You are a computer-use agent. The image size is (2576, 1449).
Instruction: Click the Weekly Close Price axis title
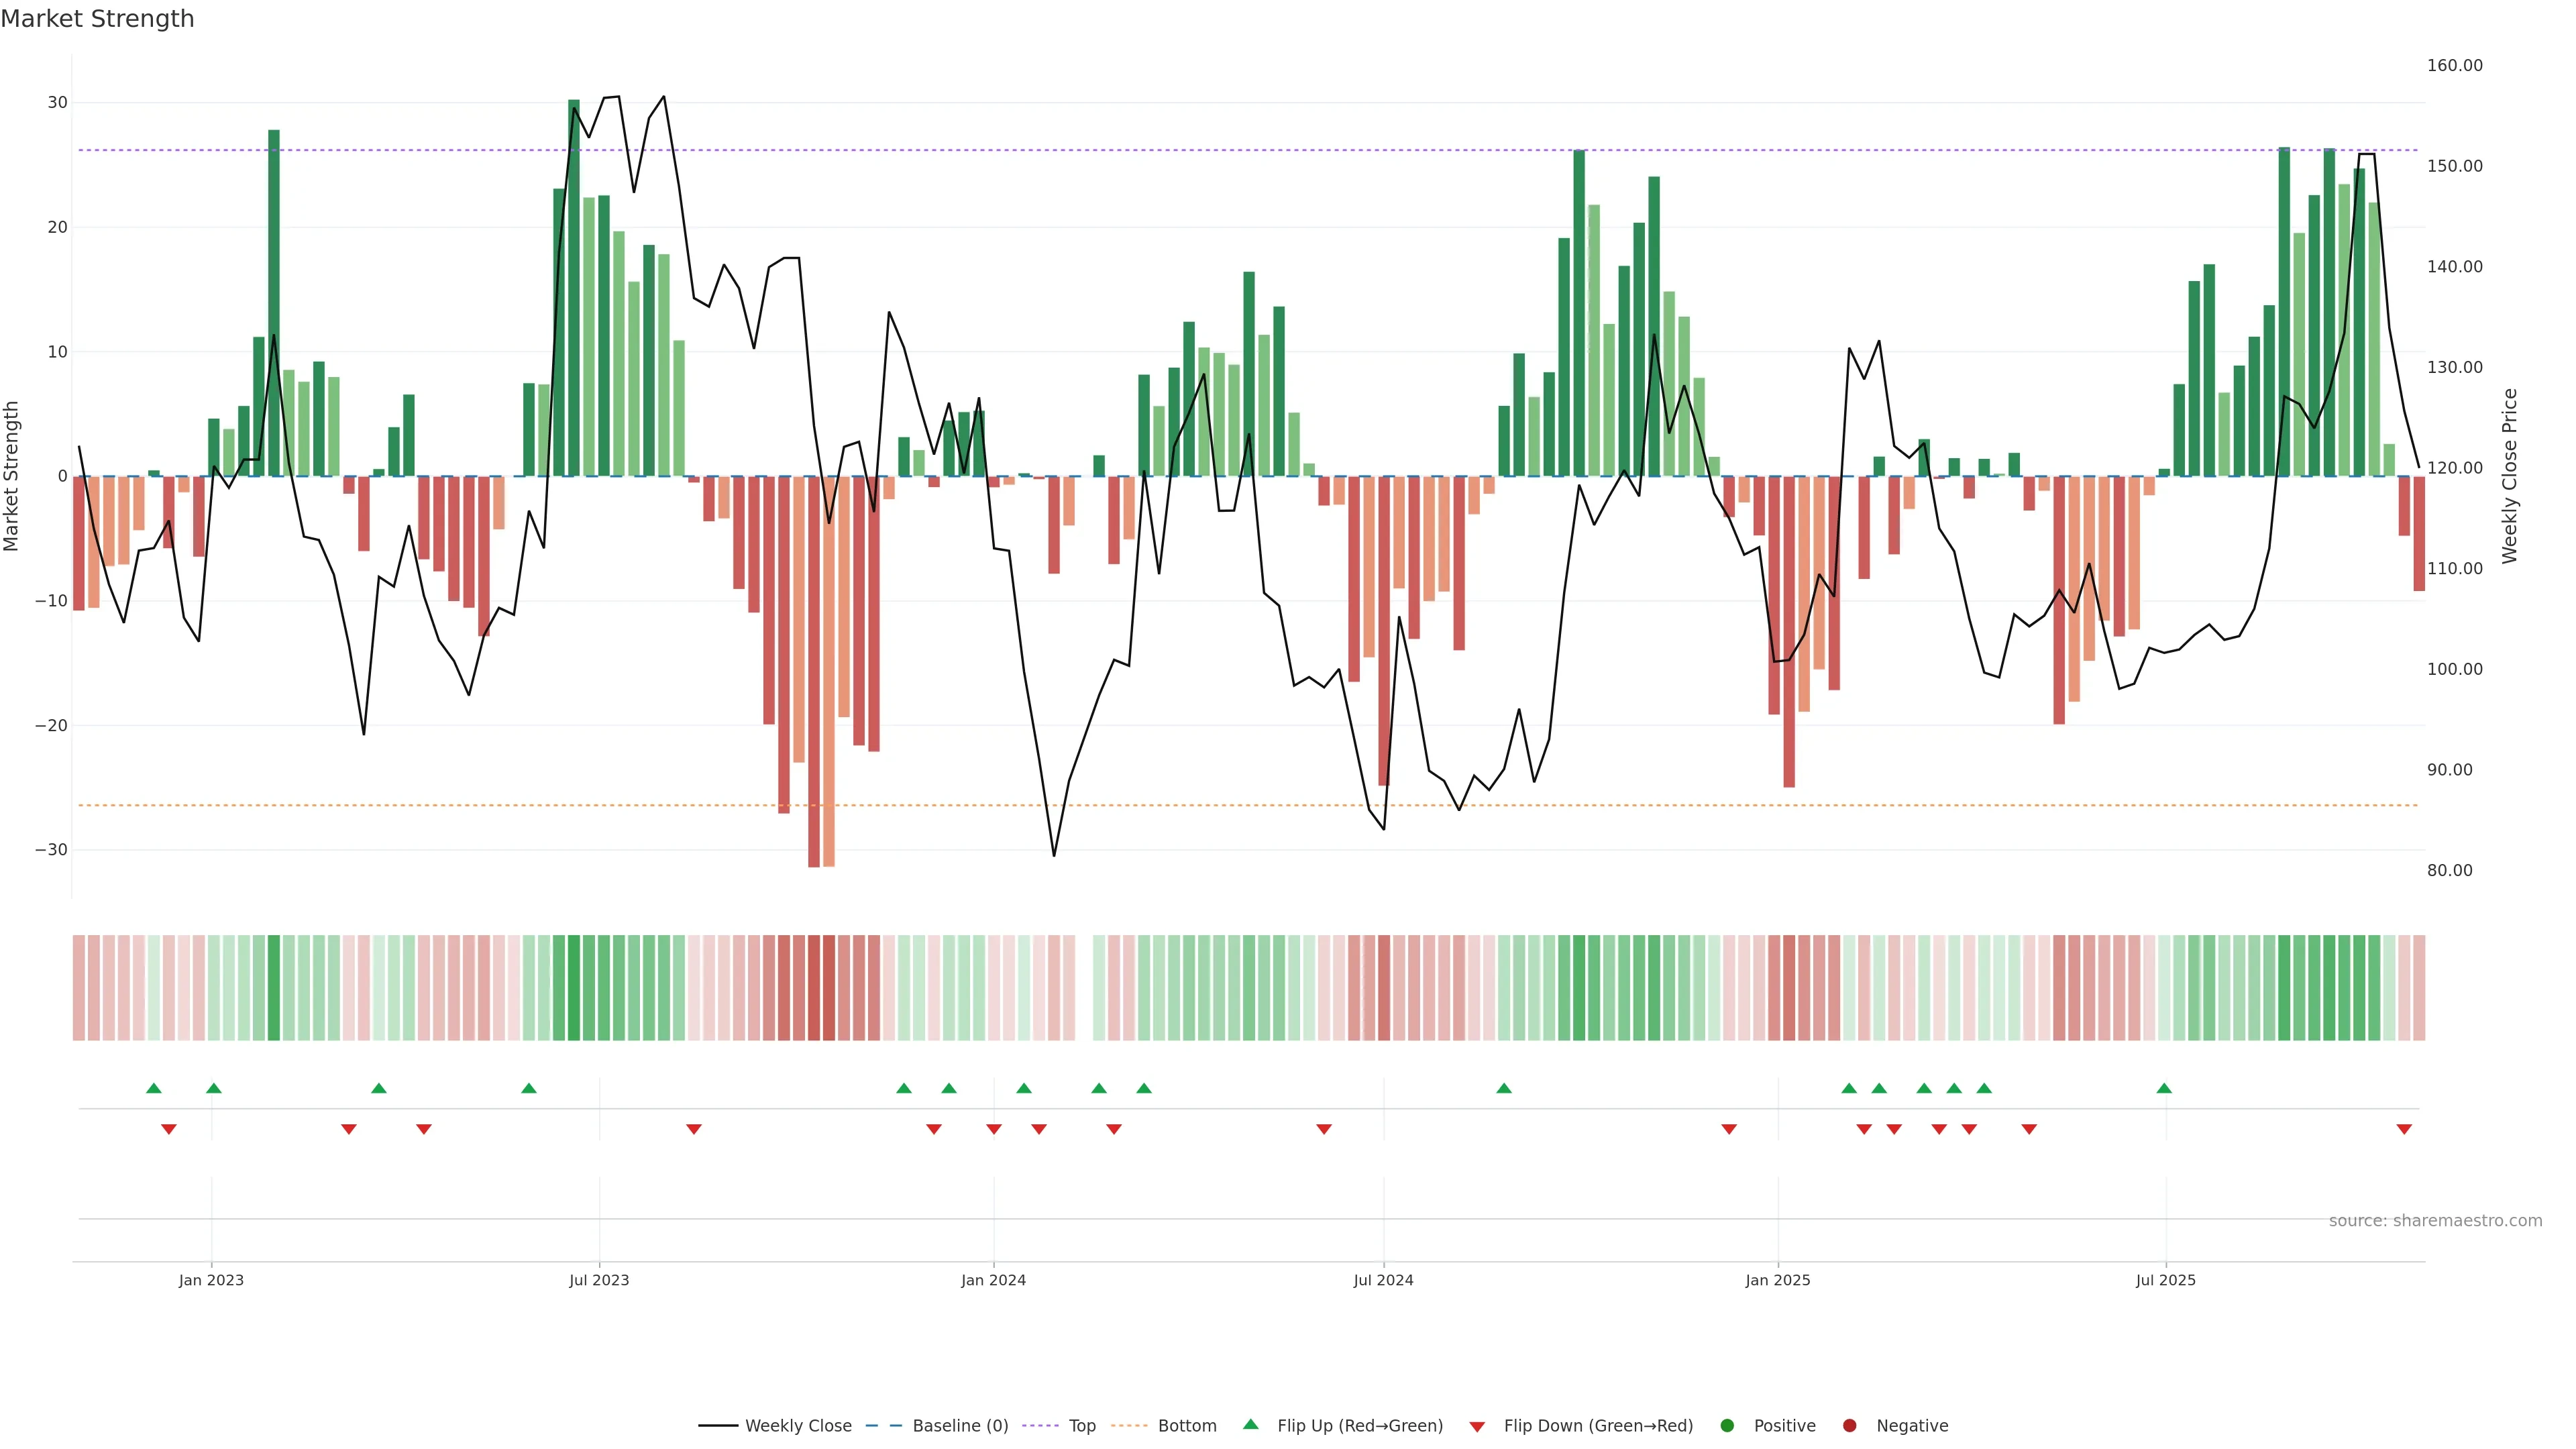pyautogui.click(x=2509, y=476)
